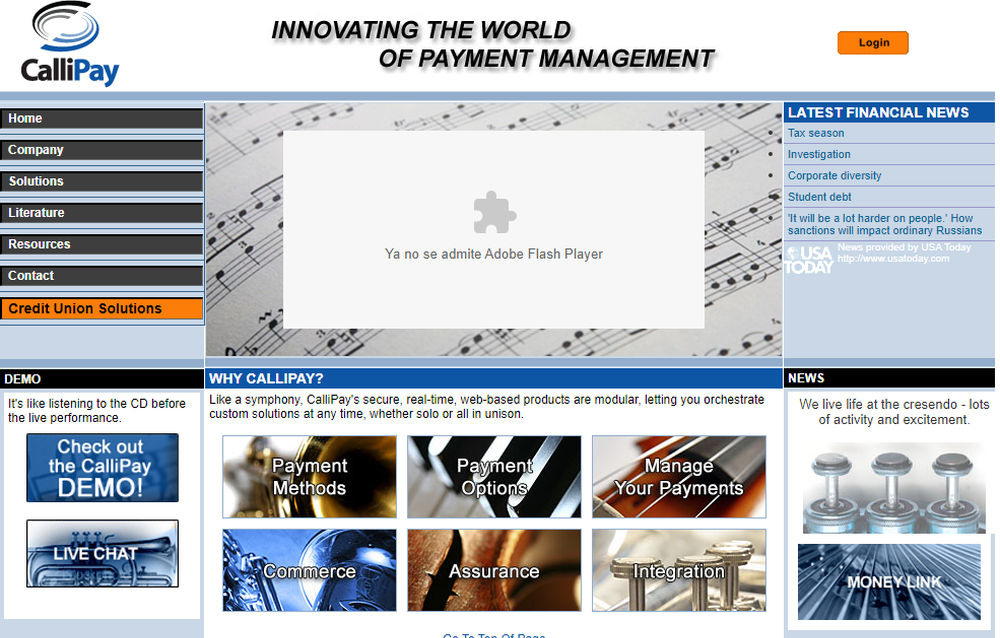Screen dimensions: 1000x638
Task: Open the Payment Options tile
Action: [x=494, y=477]
